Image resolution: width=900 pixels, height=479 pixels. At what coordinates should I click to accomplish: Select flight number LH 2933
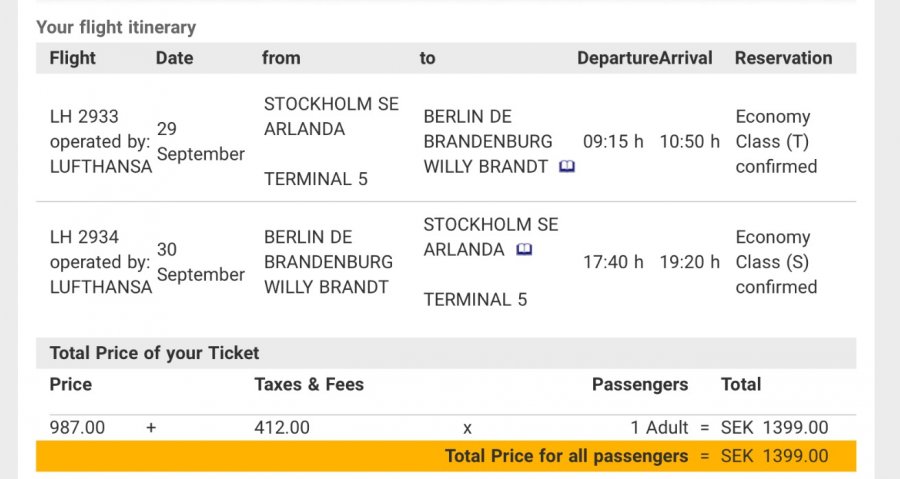click(84, 117)
